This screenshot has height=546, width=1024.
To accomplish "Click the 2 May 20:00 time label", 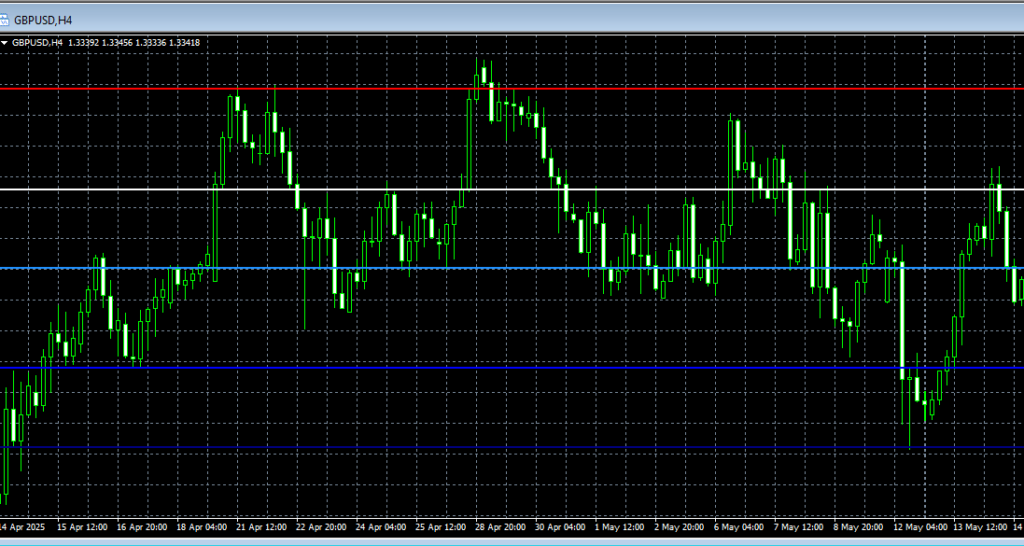I will tap(679, 527).
